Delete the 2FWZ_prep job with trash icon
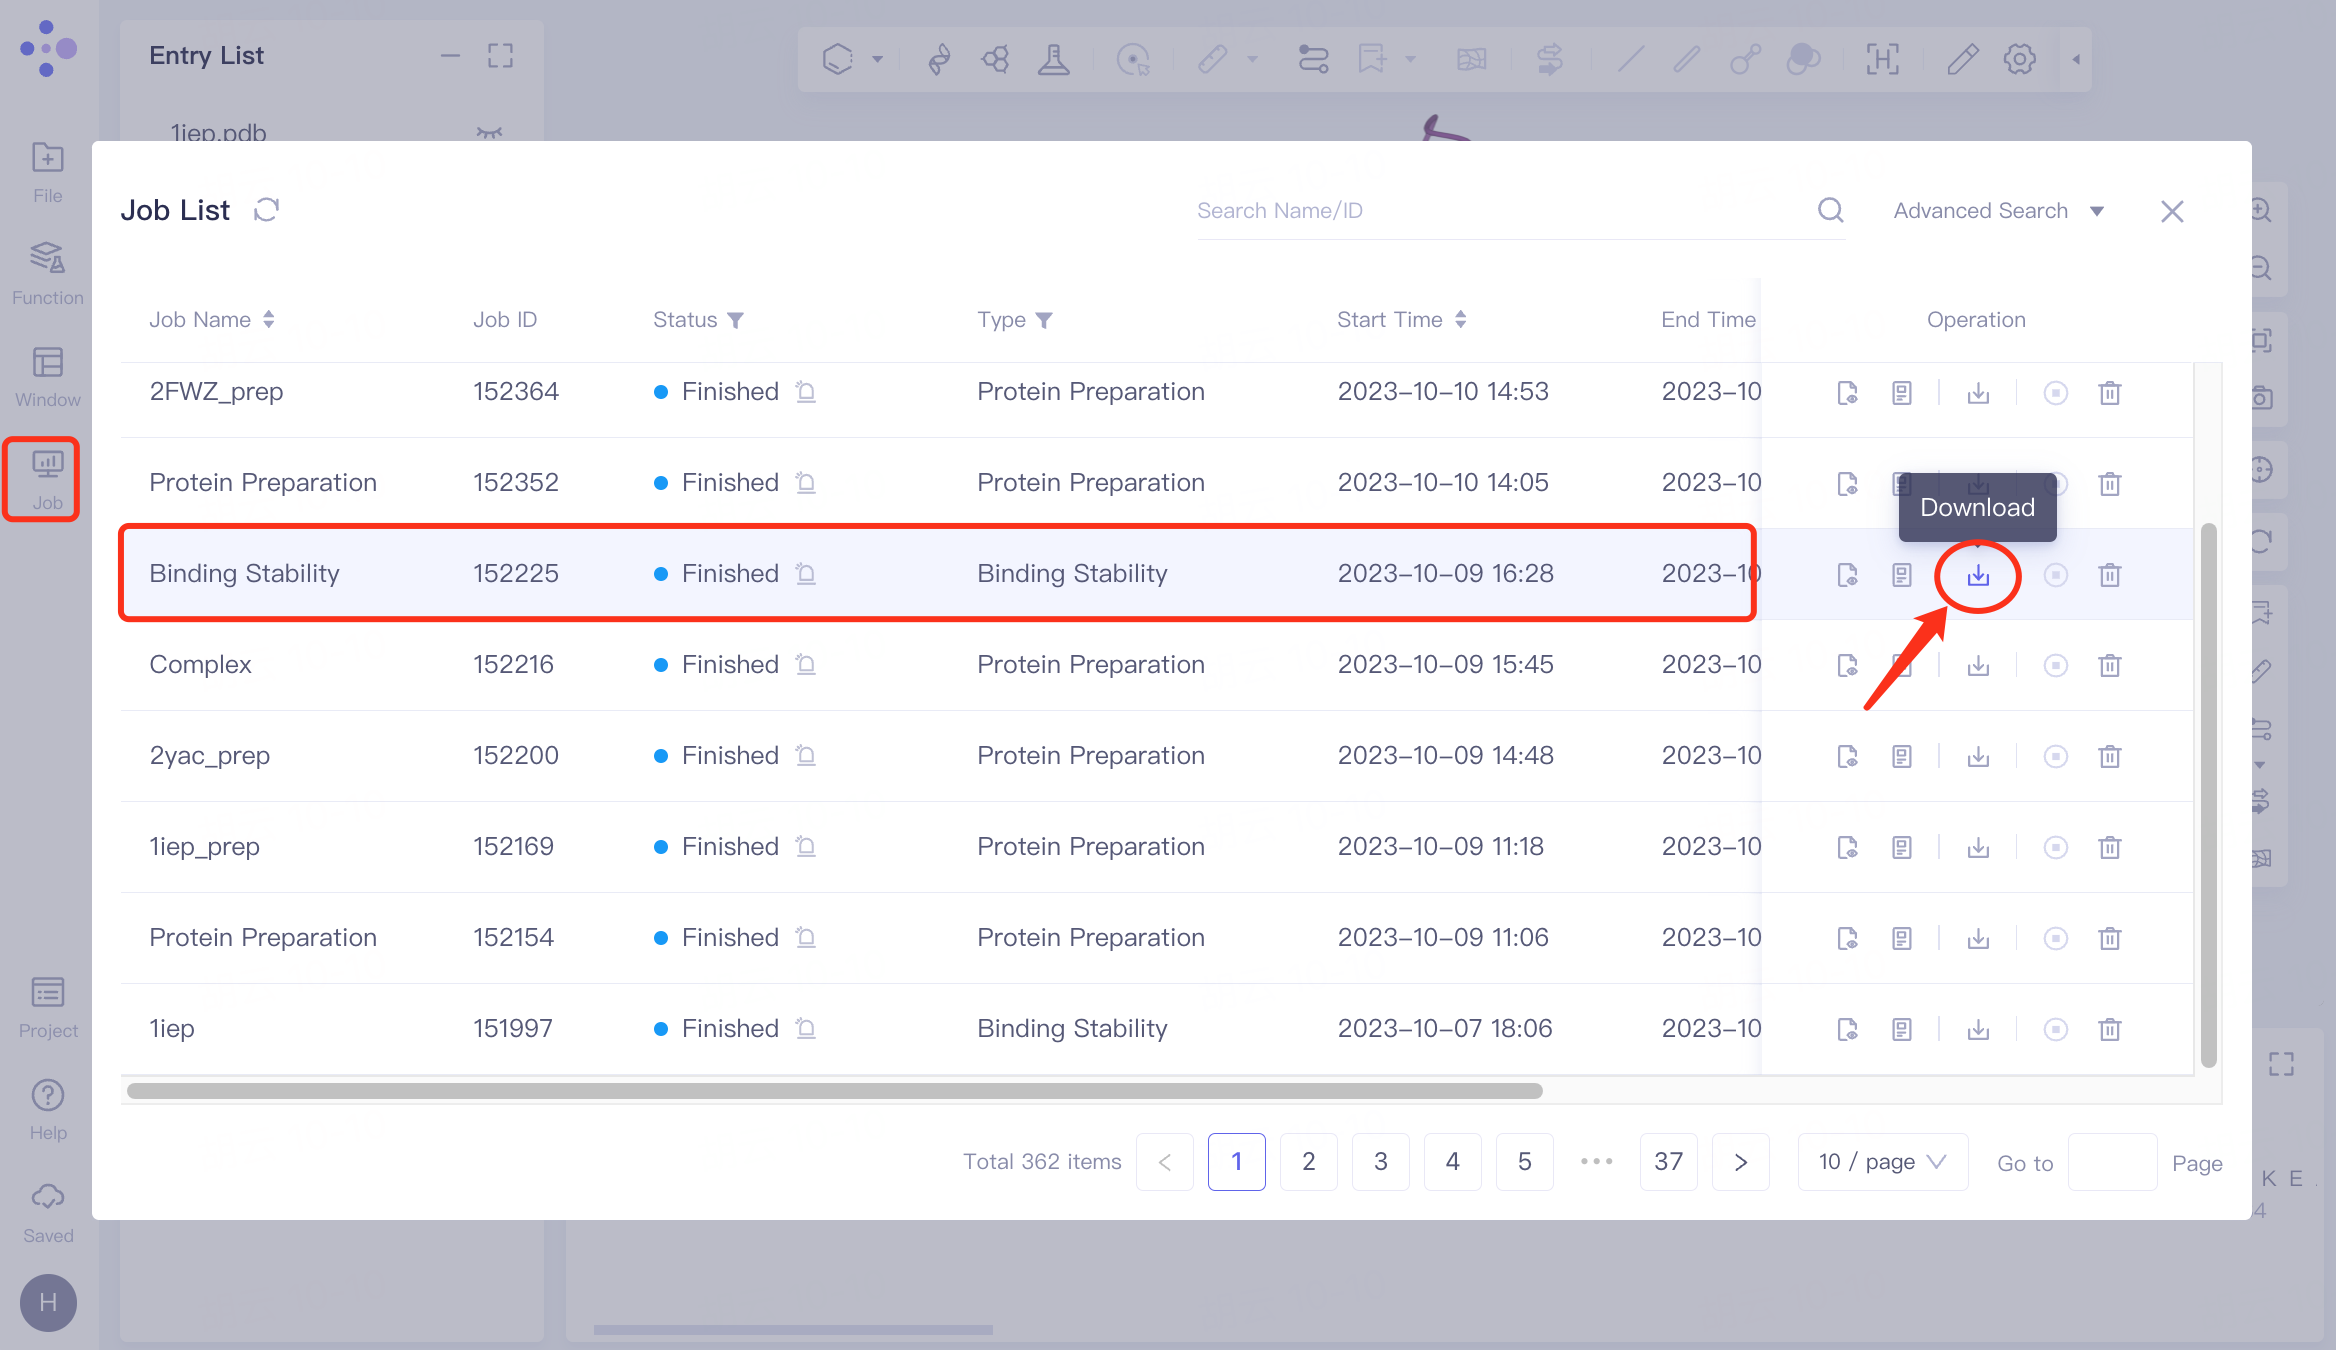Viewport: 2336px width, 1350px height. coord(2109,393)
